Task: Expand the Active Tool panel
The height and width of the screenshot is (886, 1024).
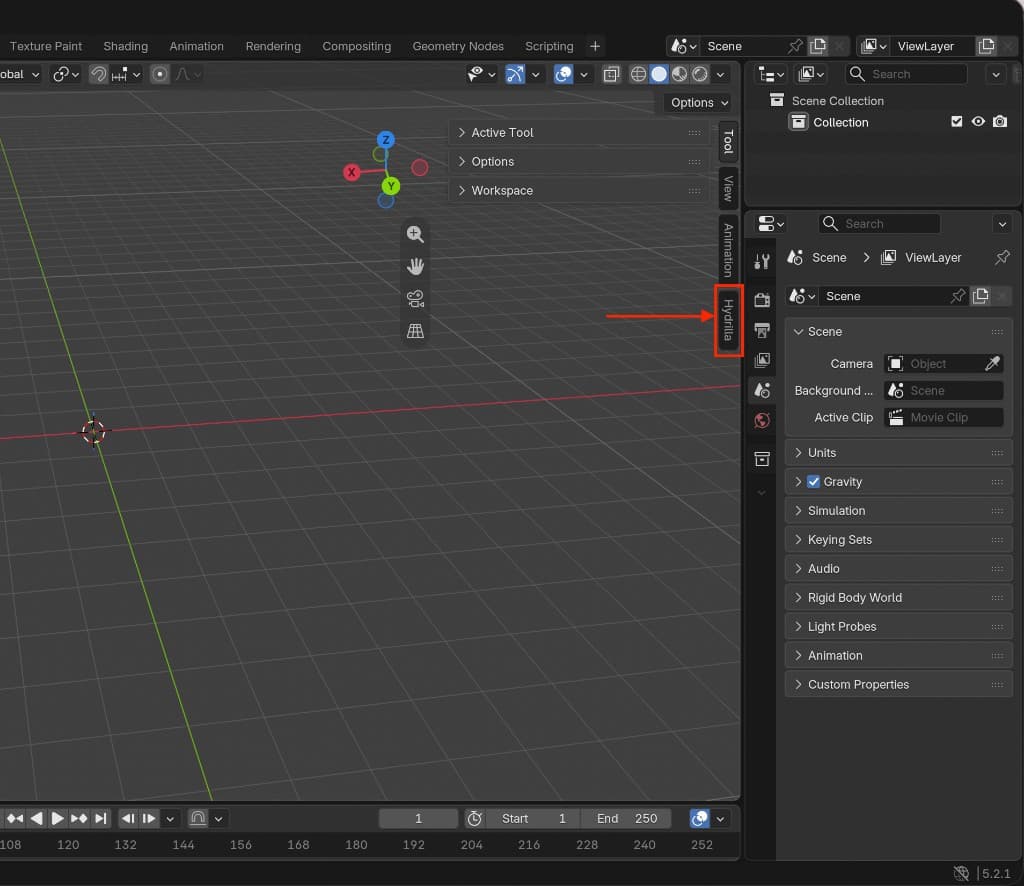Action: coord(580,133)
